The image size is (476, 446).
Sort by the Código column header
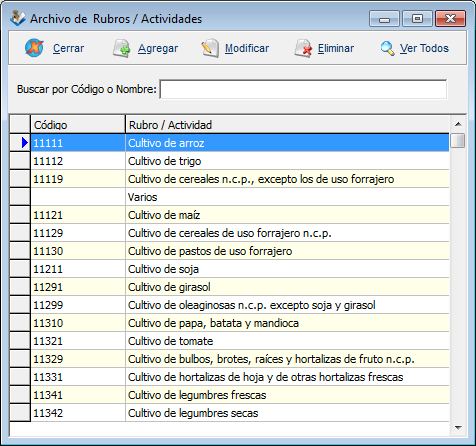[78, 125]
